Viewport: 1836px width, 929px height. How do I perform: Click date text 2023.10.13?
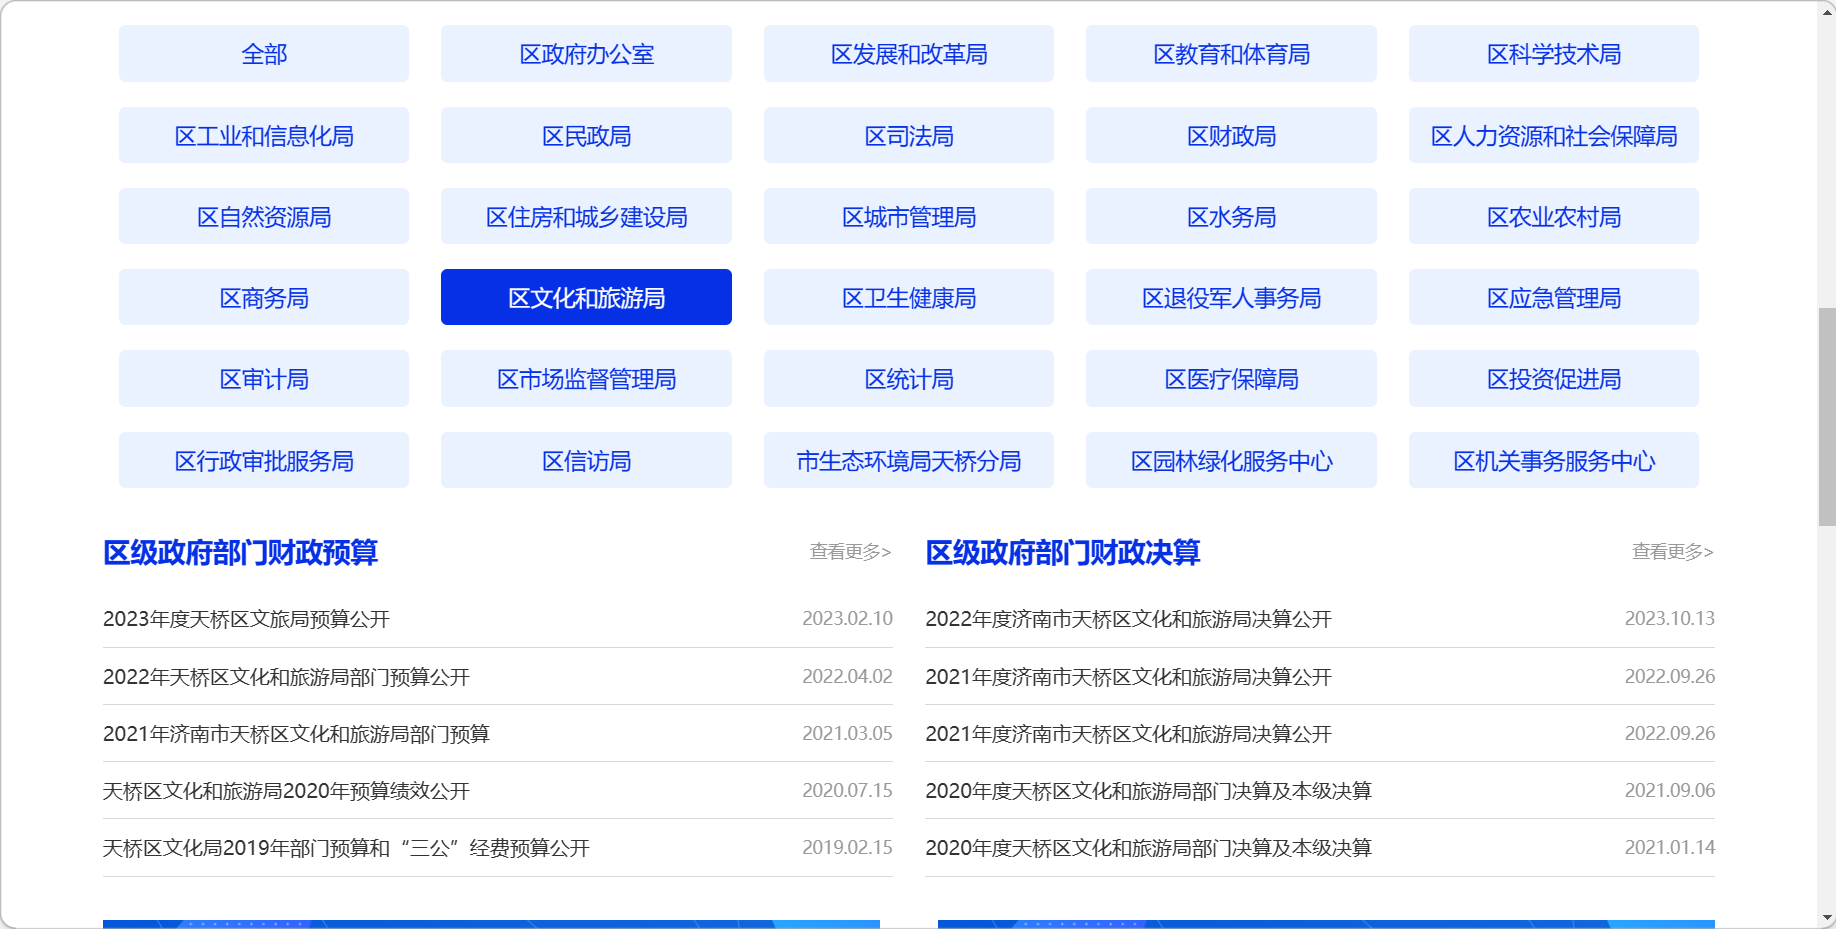point(1669,618)
